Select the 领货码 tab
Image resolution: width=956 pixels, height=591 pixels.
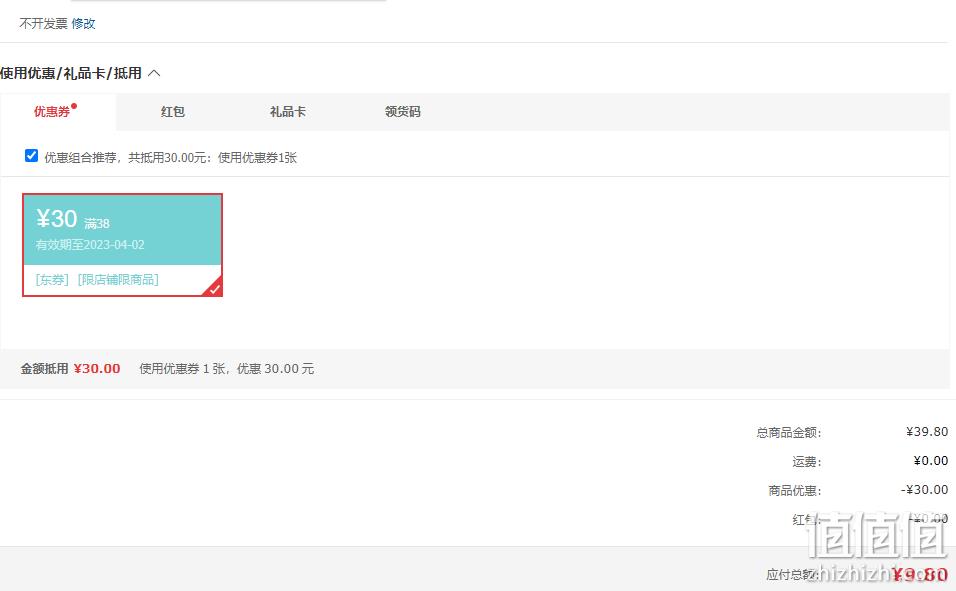pos(402,112)
